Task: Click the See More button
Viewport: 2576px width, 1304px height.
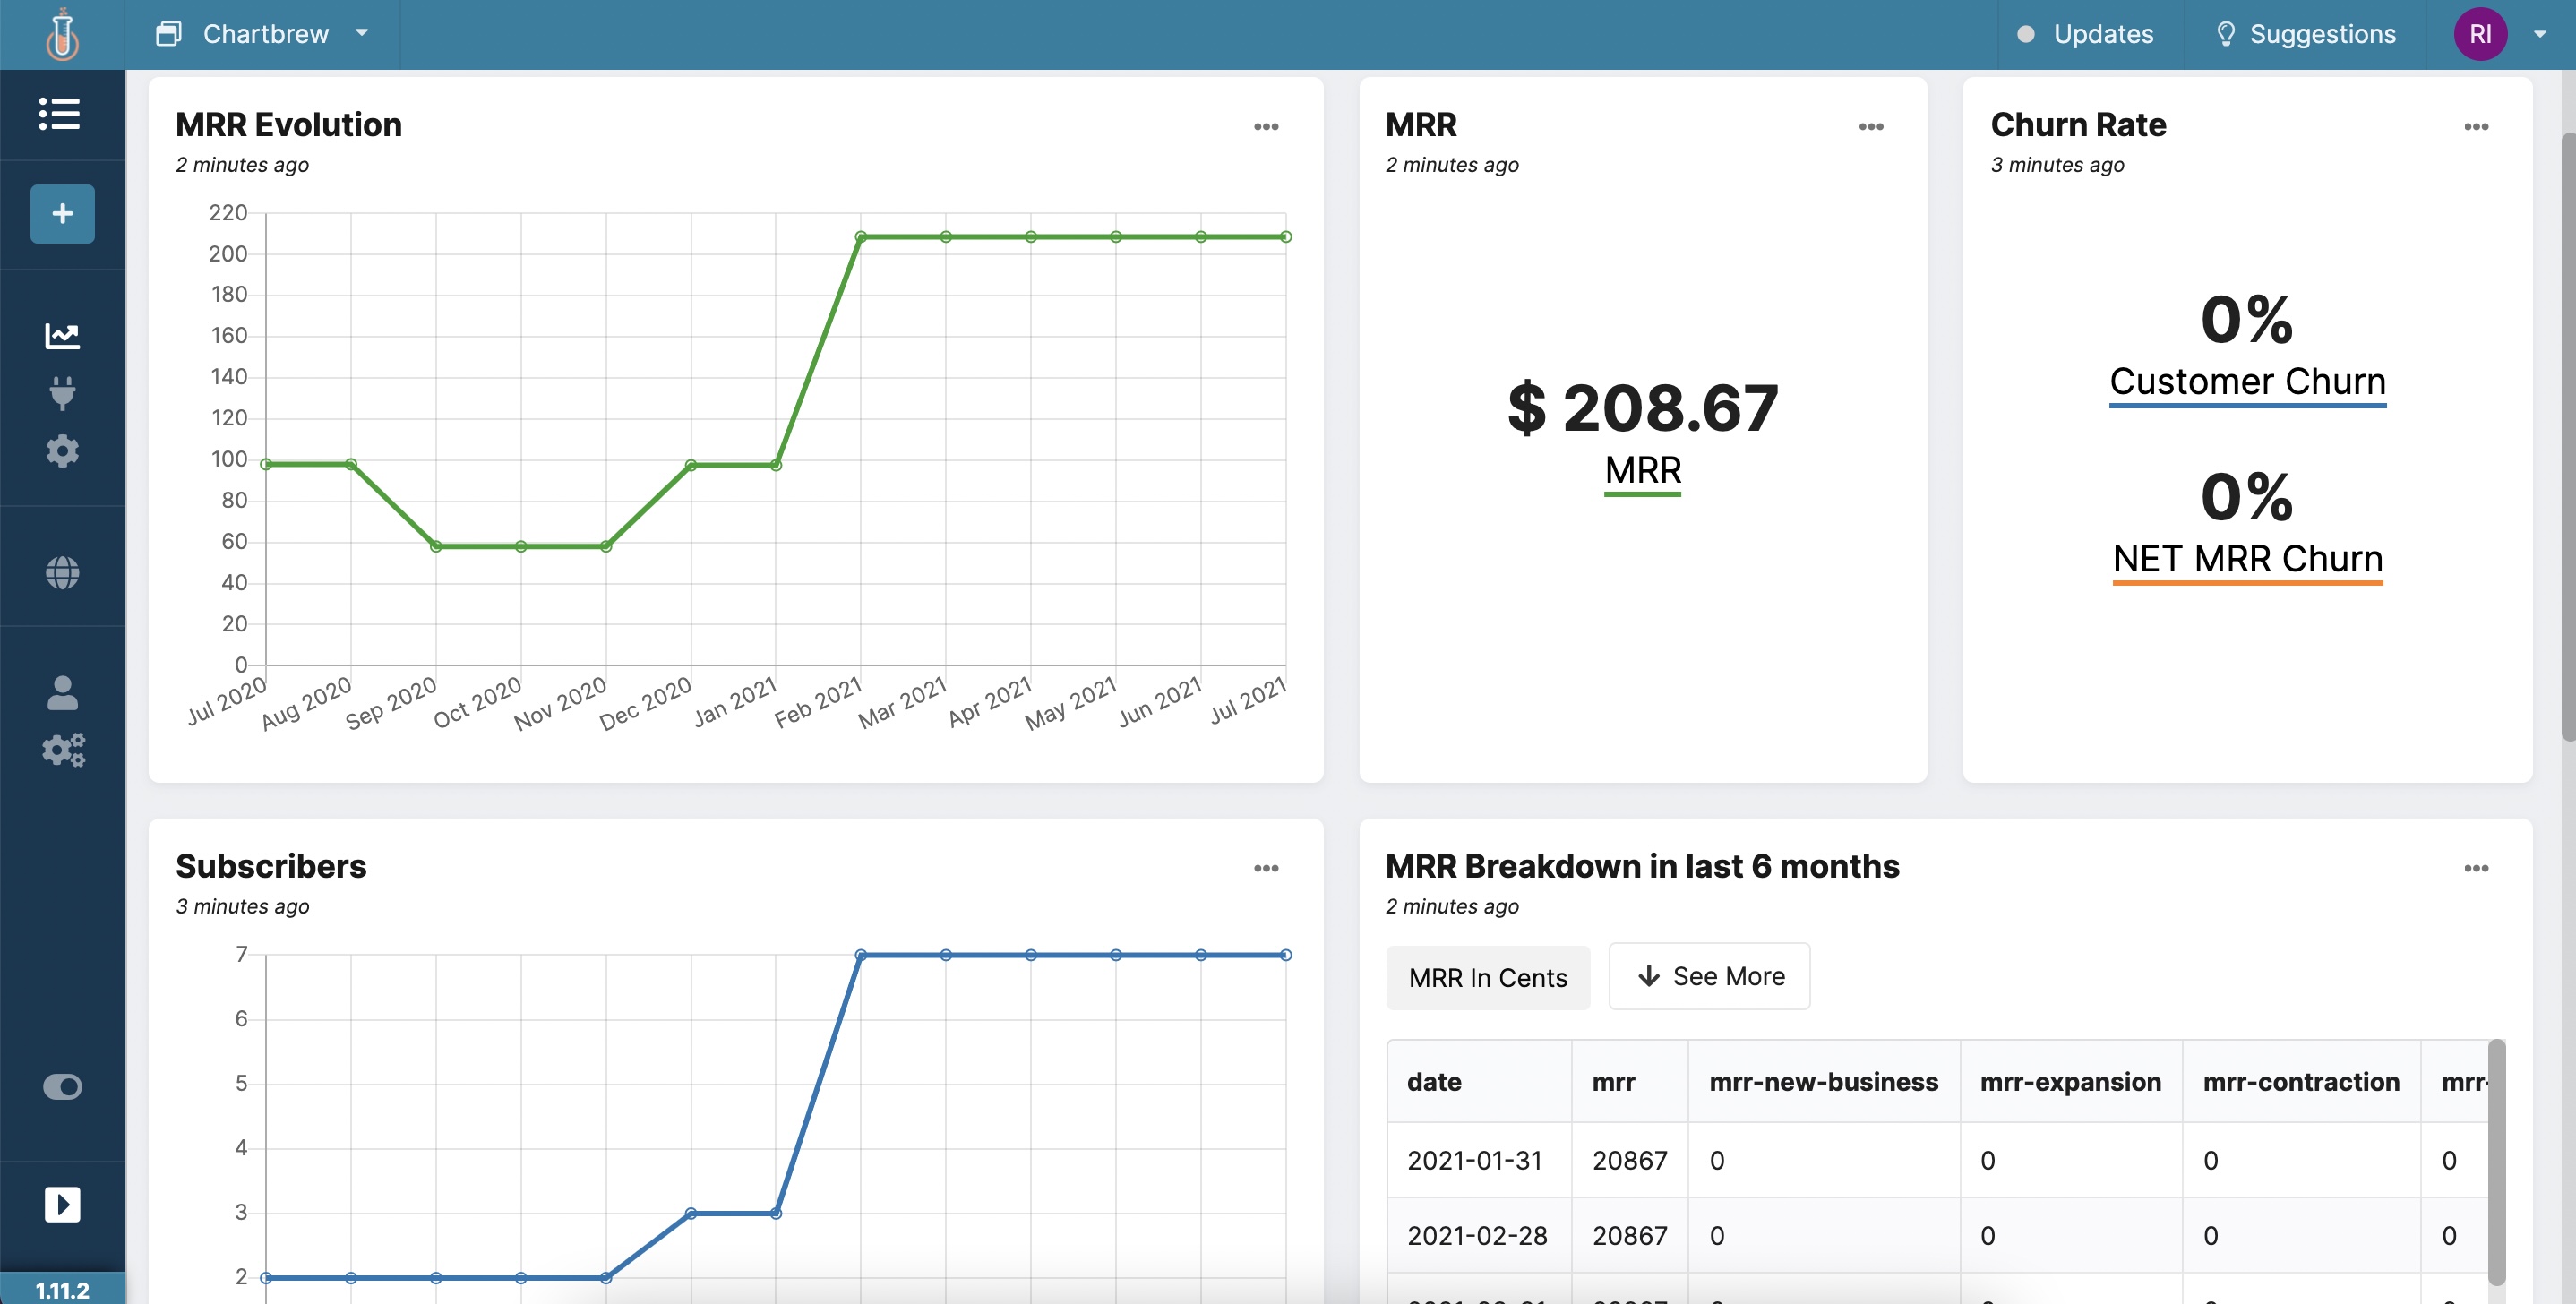Action: [x=1709, y=976]
